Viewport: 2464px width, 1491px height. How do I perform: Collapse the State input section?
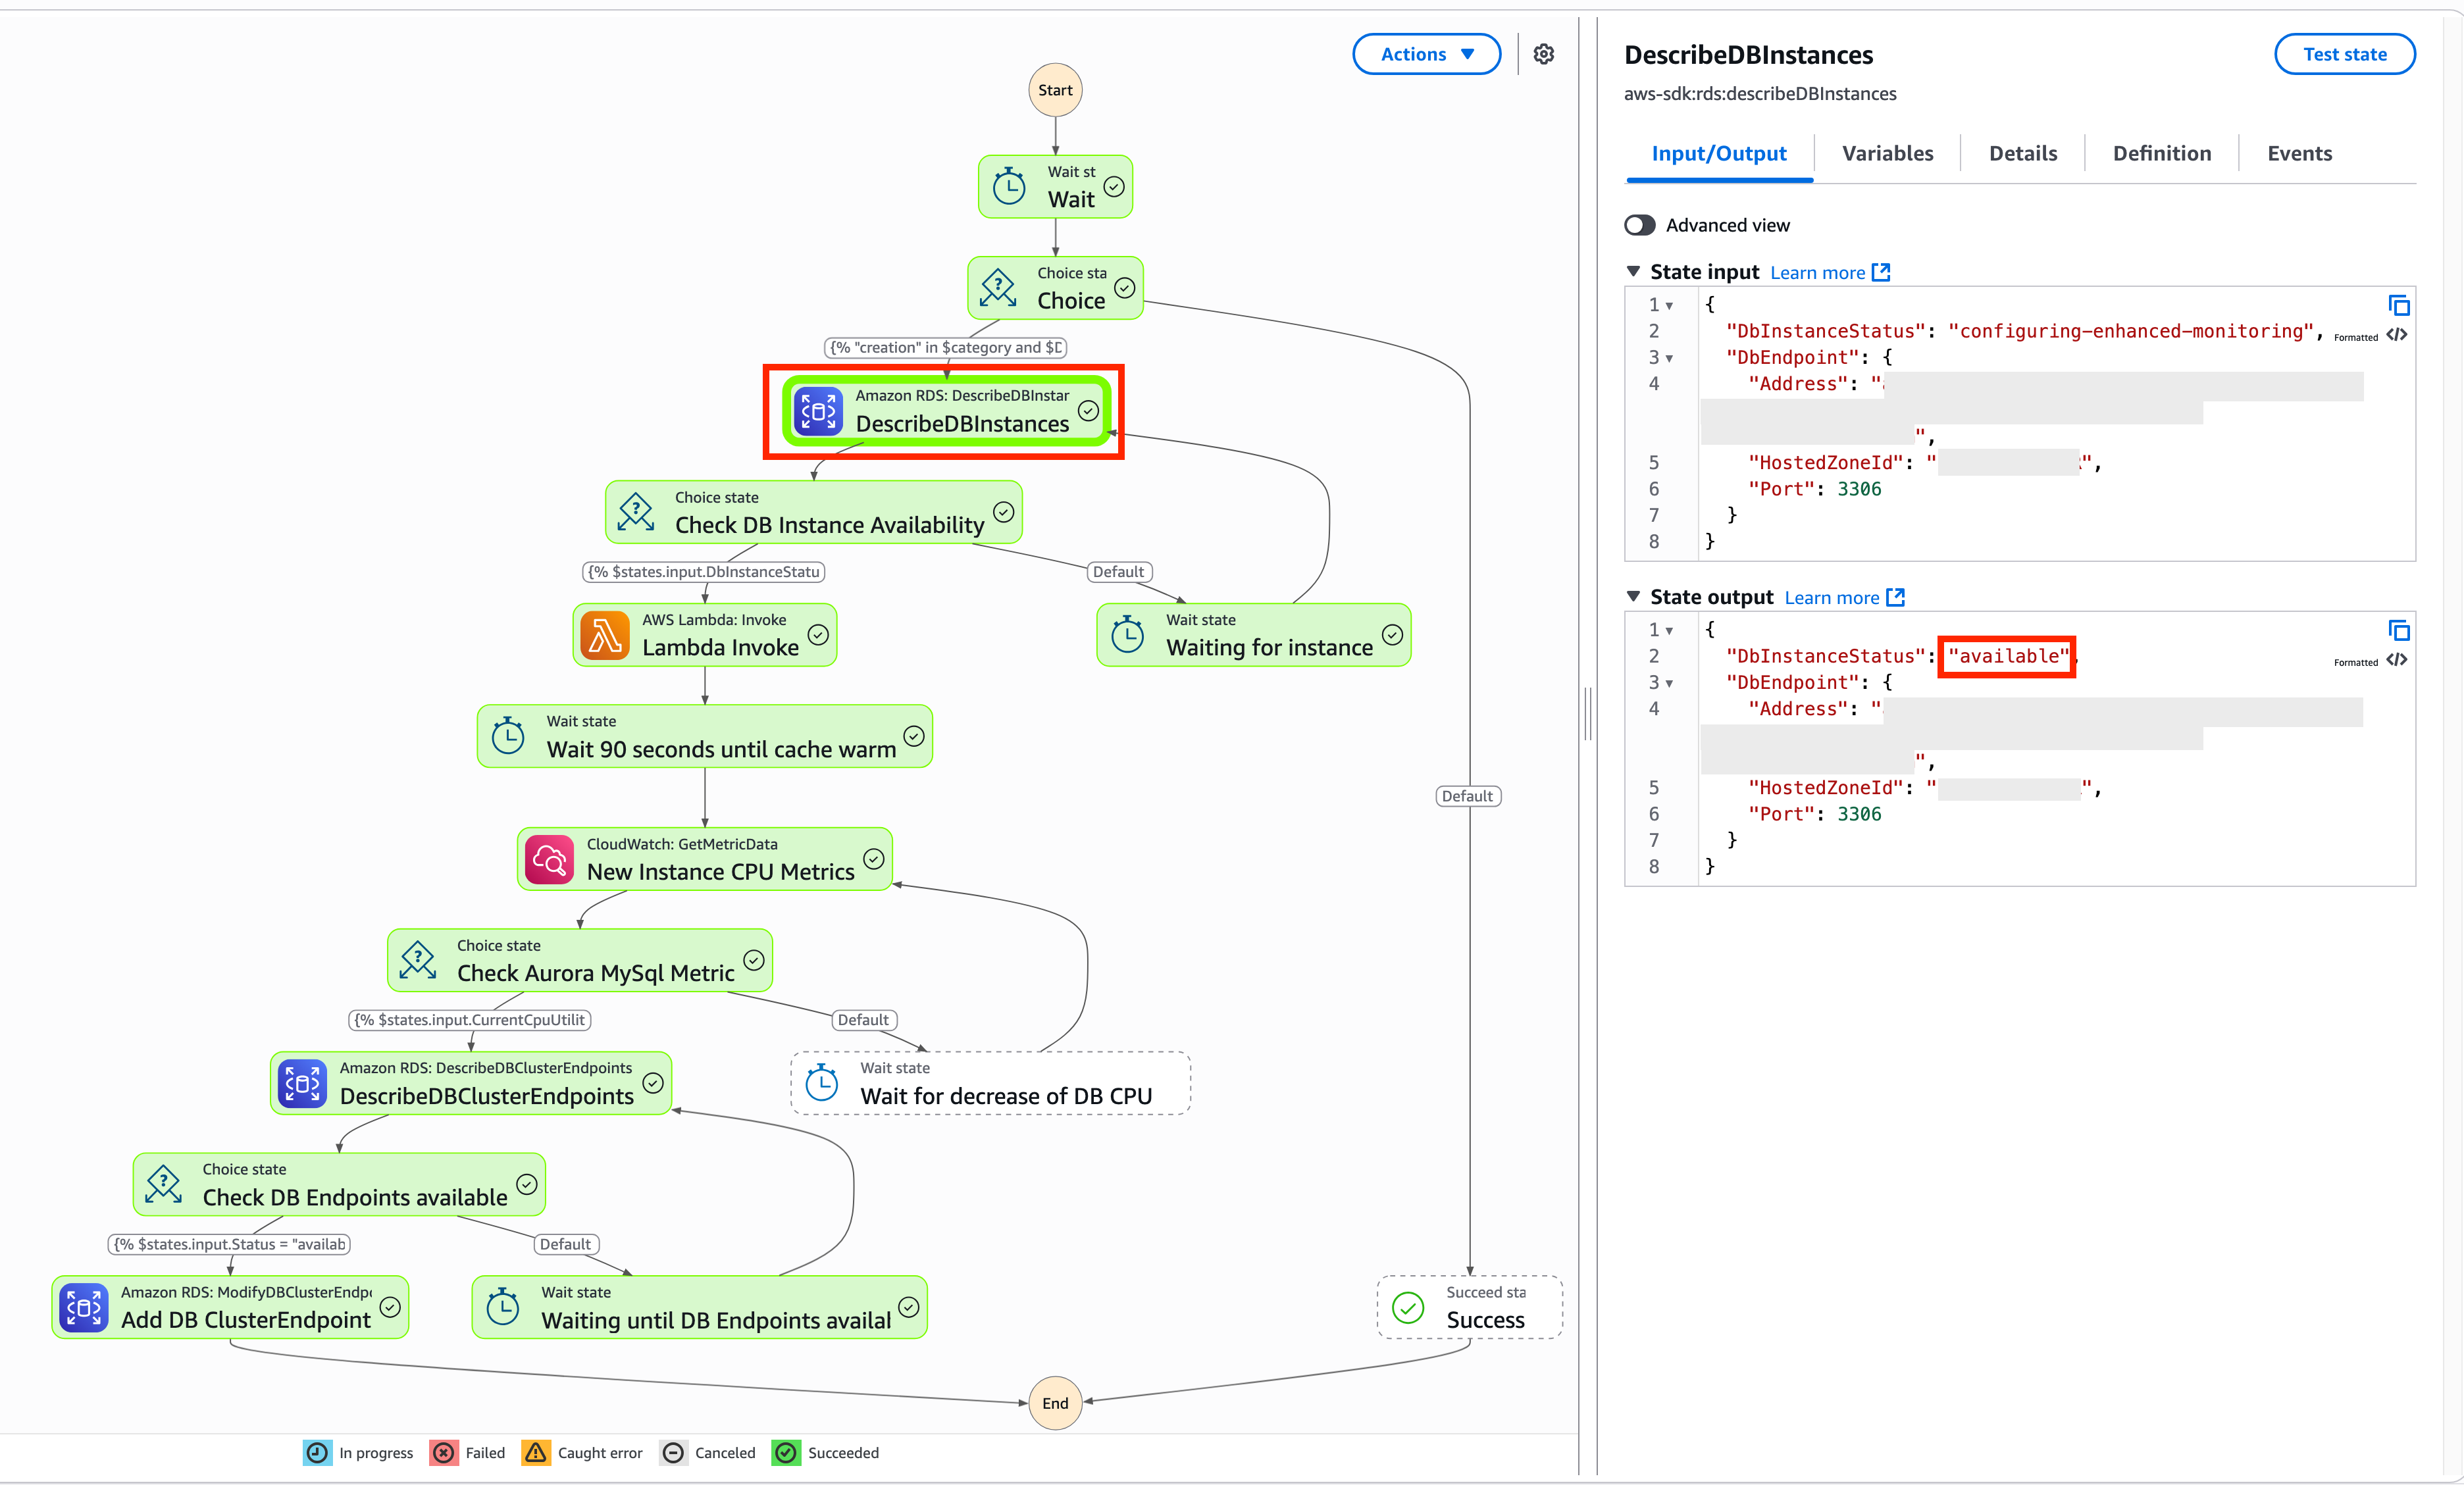point(1633,271)
